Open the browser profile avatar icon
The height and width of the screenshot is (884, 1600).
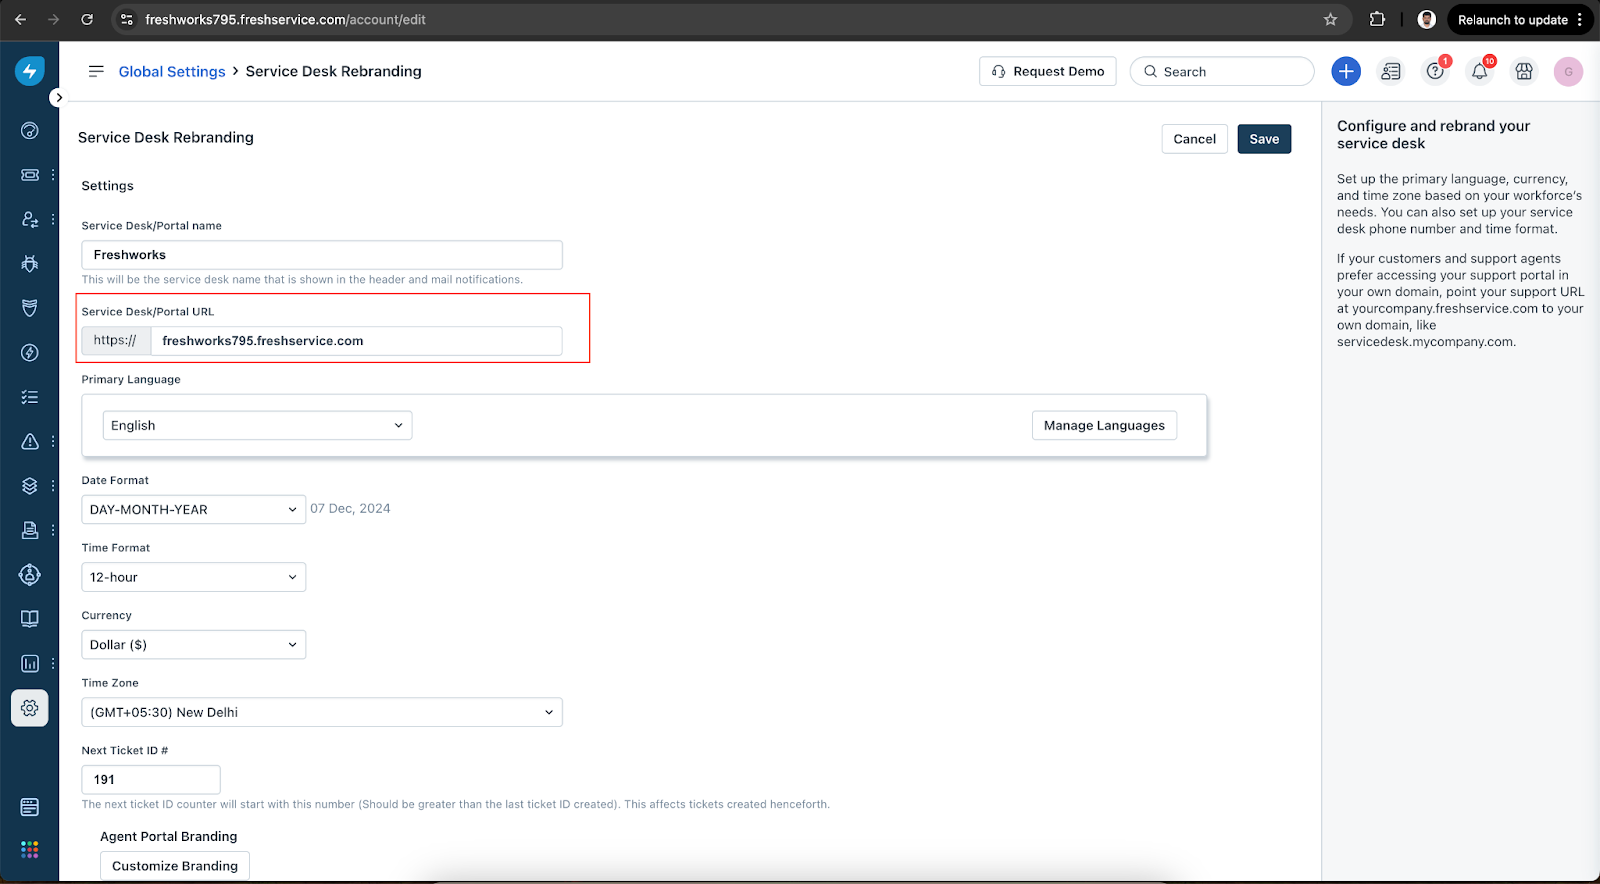point(1427,19)
